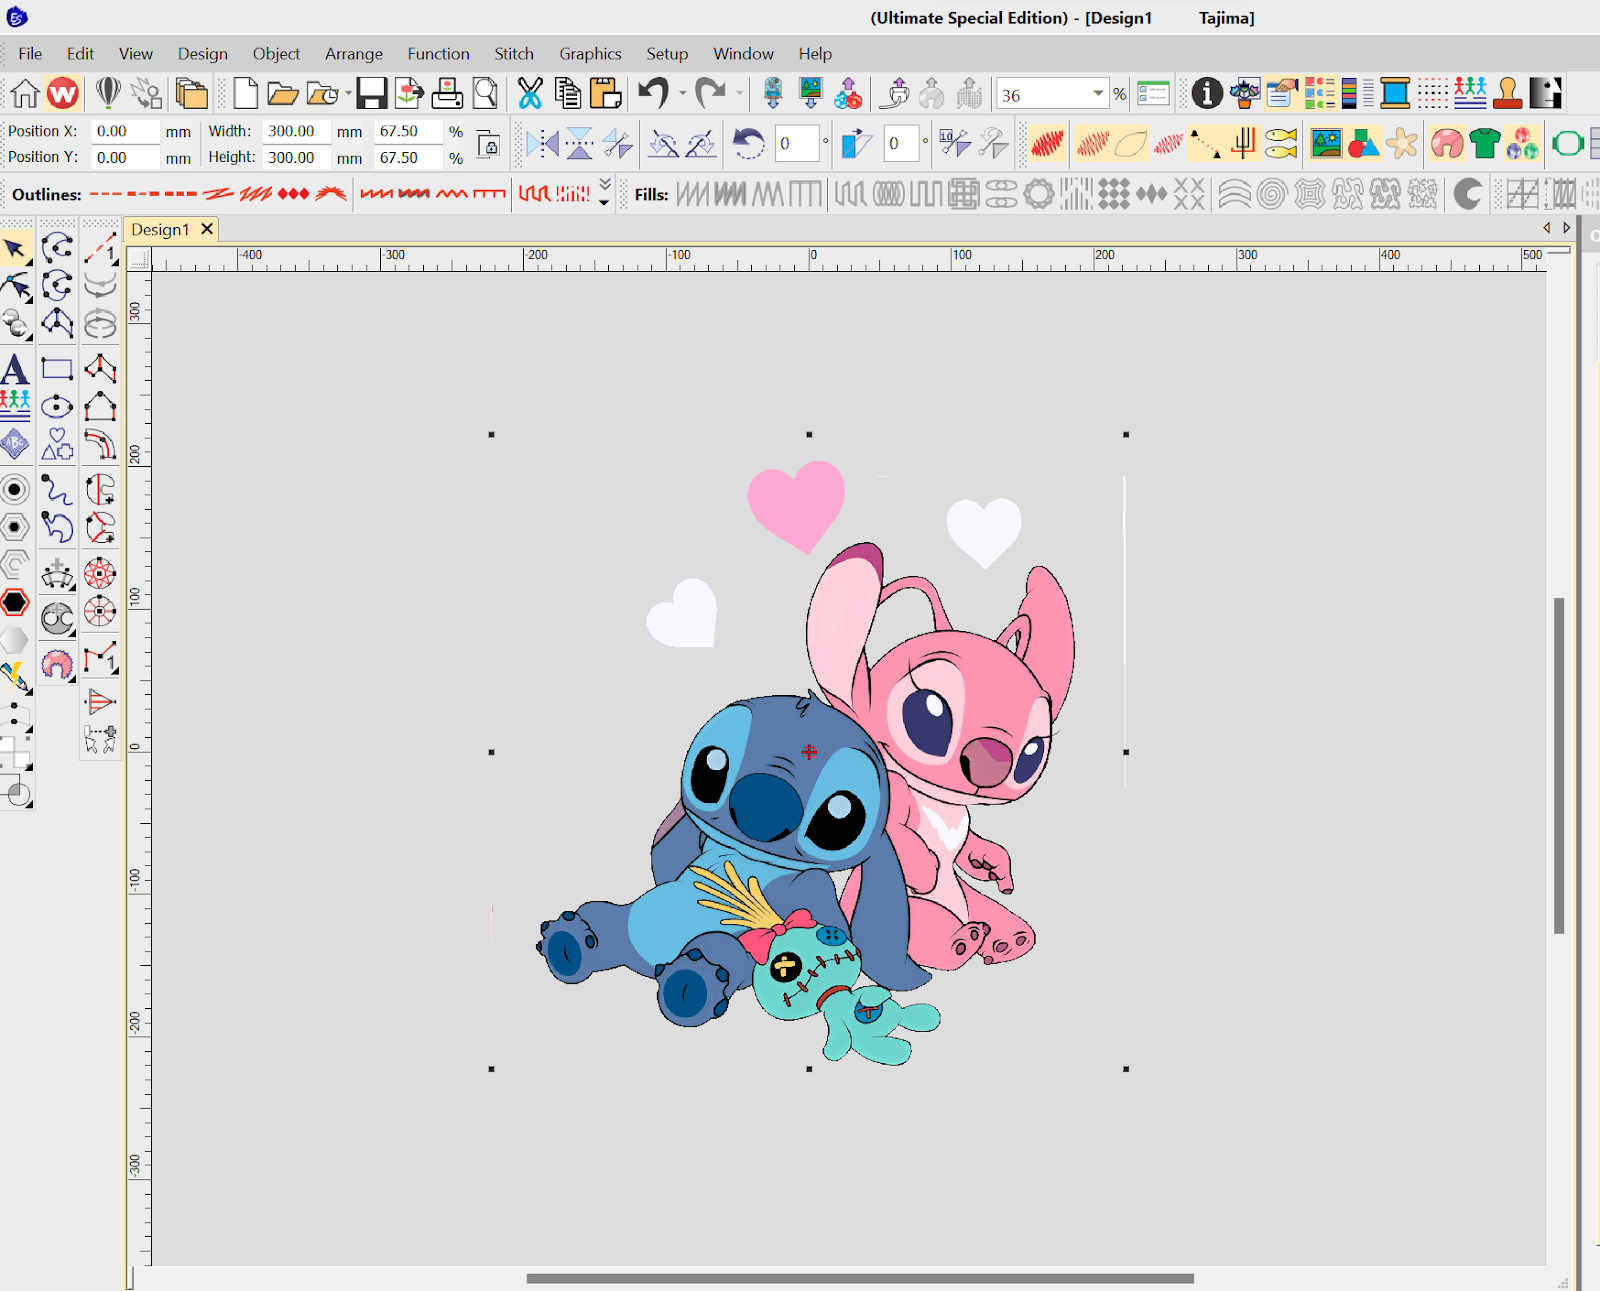Click the Width 300.00 input field
The image size is (1600, 1291).
297,131
